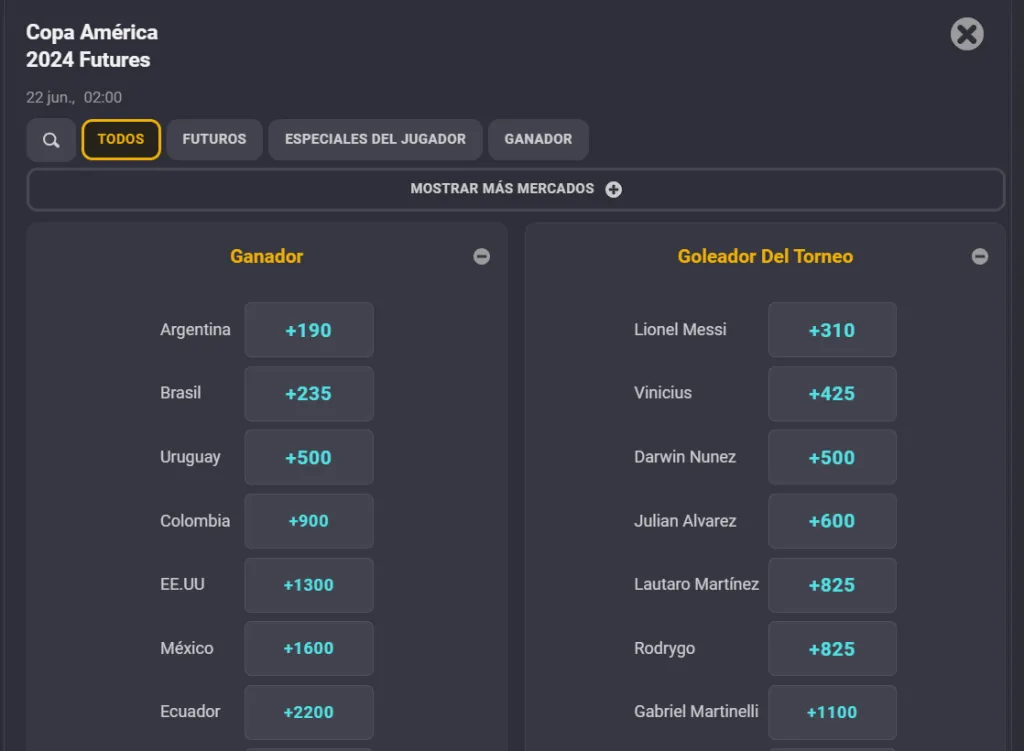Select Vinicius at +425
This screenshot has width=1024, height=751.
832,393
